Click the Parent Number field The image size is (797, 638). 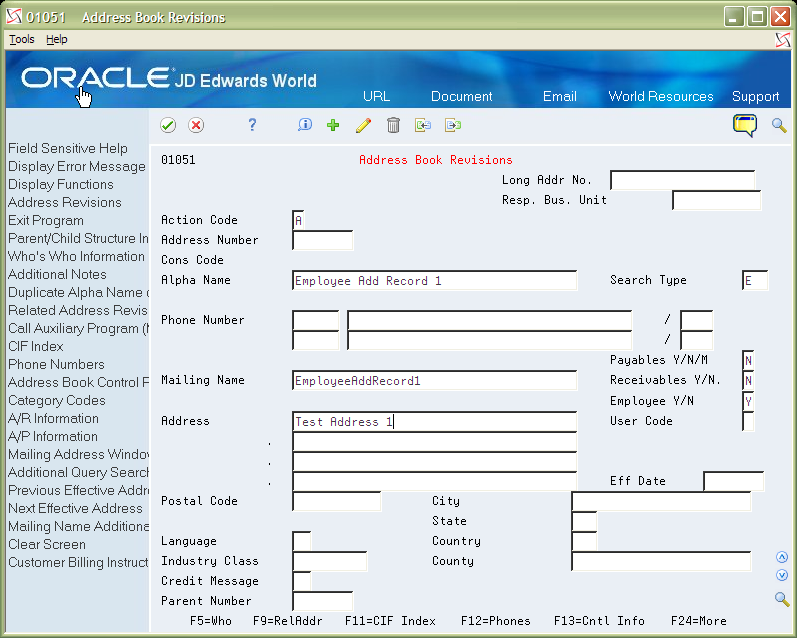(322, 601)
